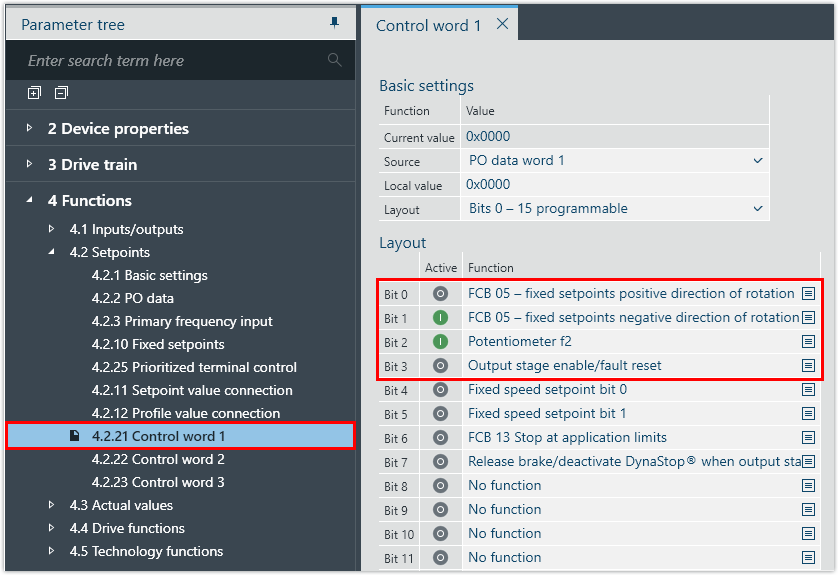This screenshot has height=575, width=838.
Task: Open the function list icon for Bit 3
Action: [808, 366]
